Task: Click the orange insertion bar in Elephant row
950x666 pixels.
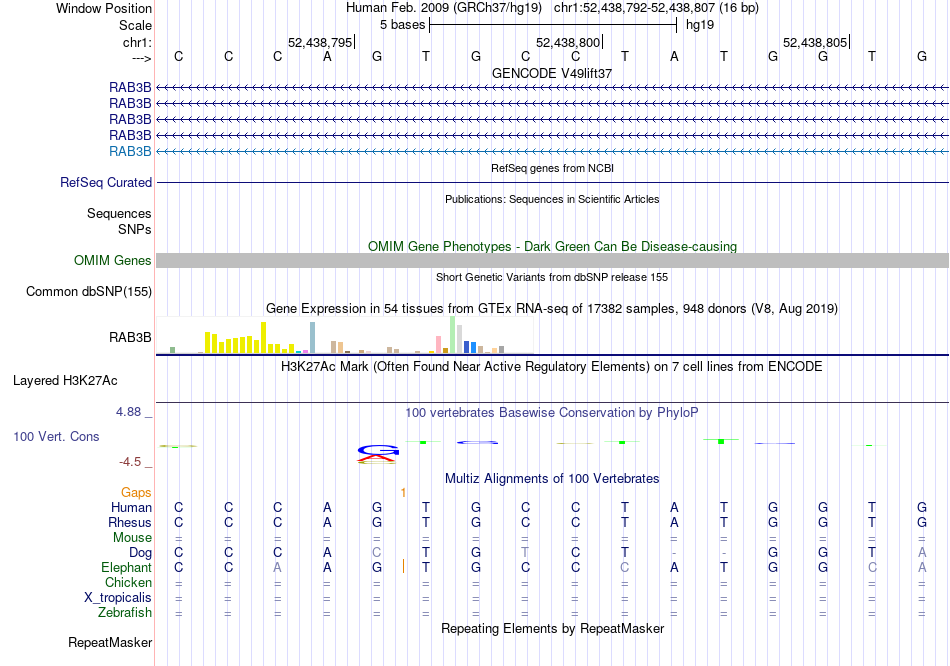Action: coord(403,567)
